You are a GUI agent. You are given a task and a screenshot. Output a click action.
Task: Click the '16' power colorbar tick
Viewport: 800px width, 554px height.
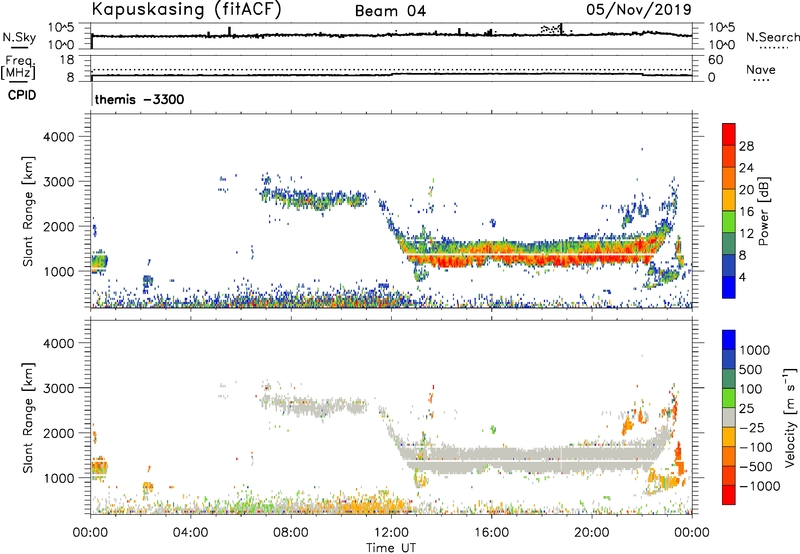pos(746,212)
